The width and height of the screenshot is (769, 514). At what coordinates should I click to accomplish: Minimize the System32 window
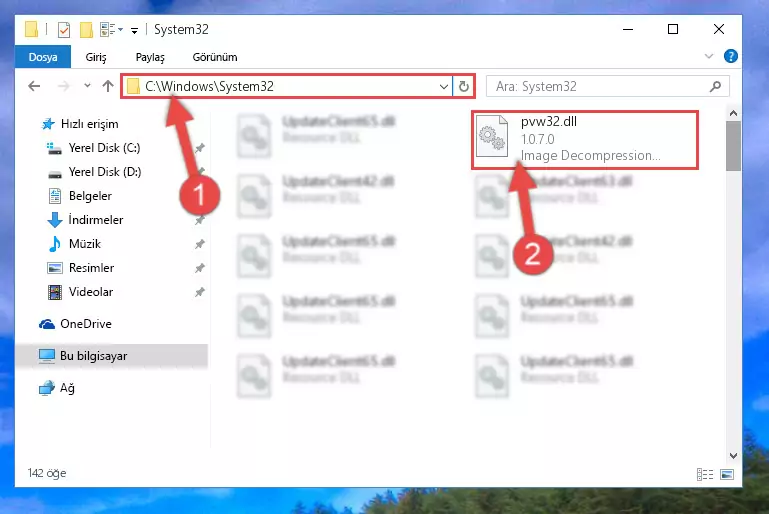[x=628, y=29]
